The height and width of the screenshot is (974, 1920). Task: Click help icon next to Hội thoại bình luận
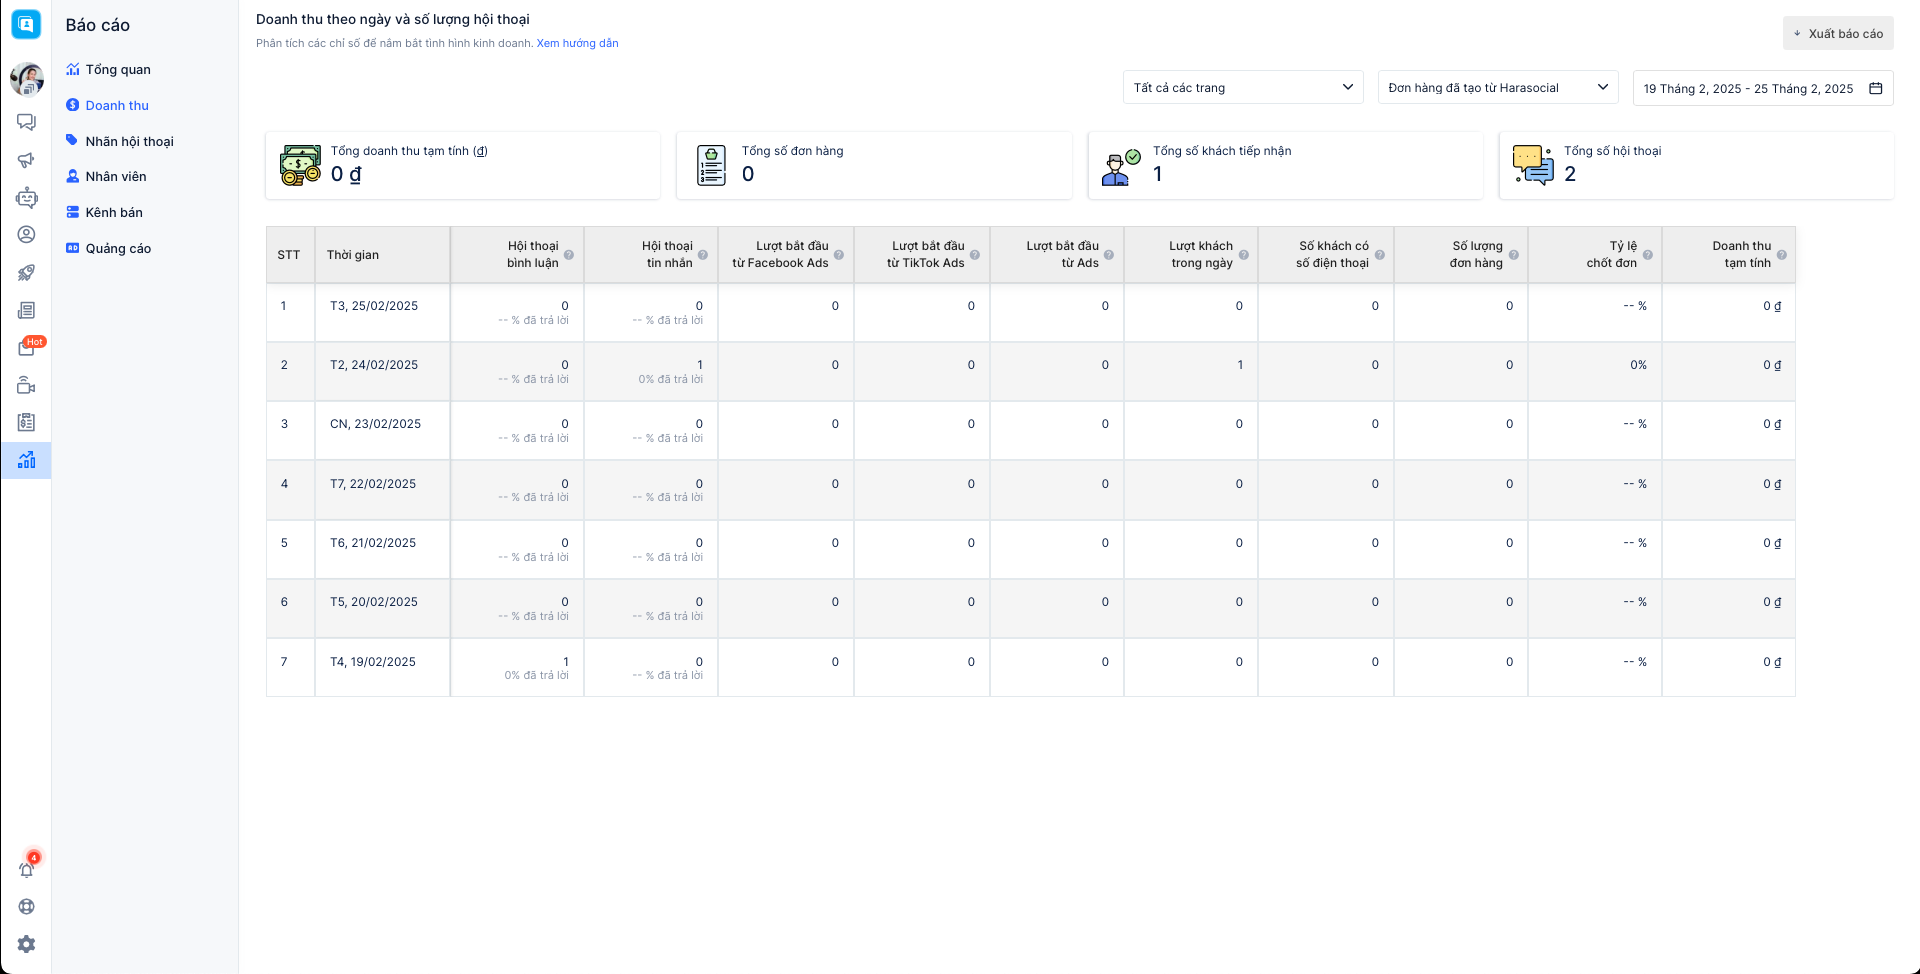[569, 255]
